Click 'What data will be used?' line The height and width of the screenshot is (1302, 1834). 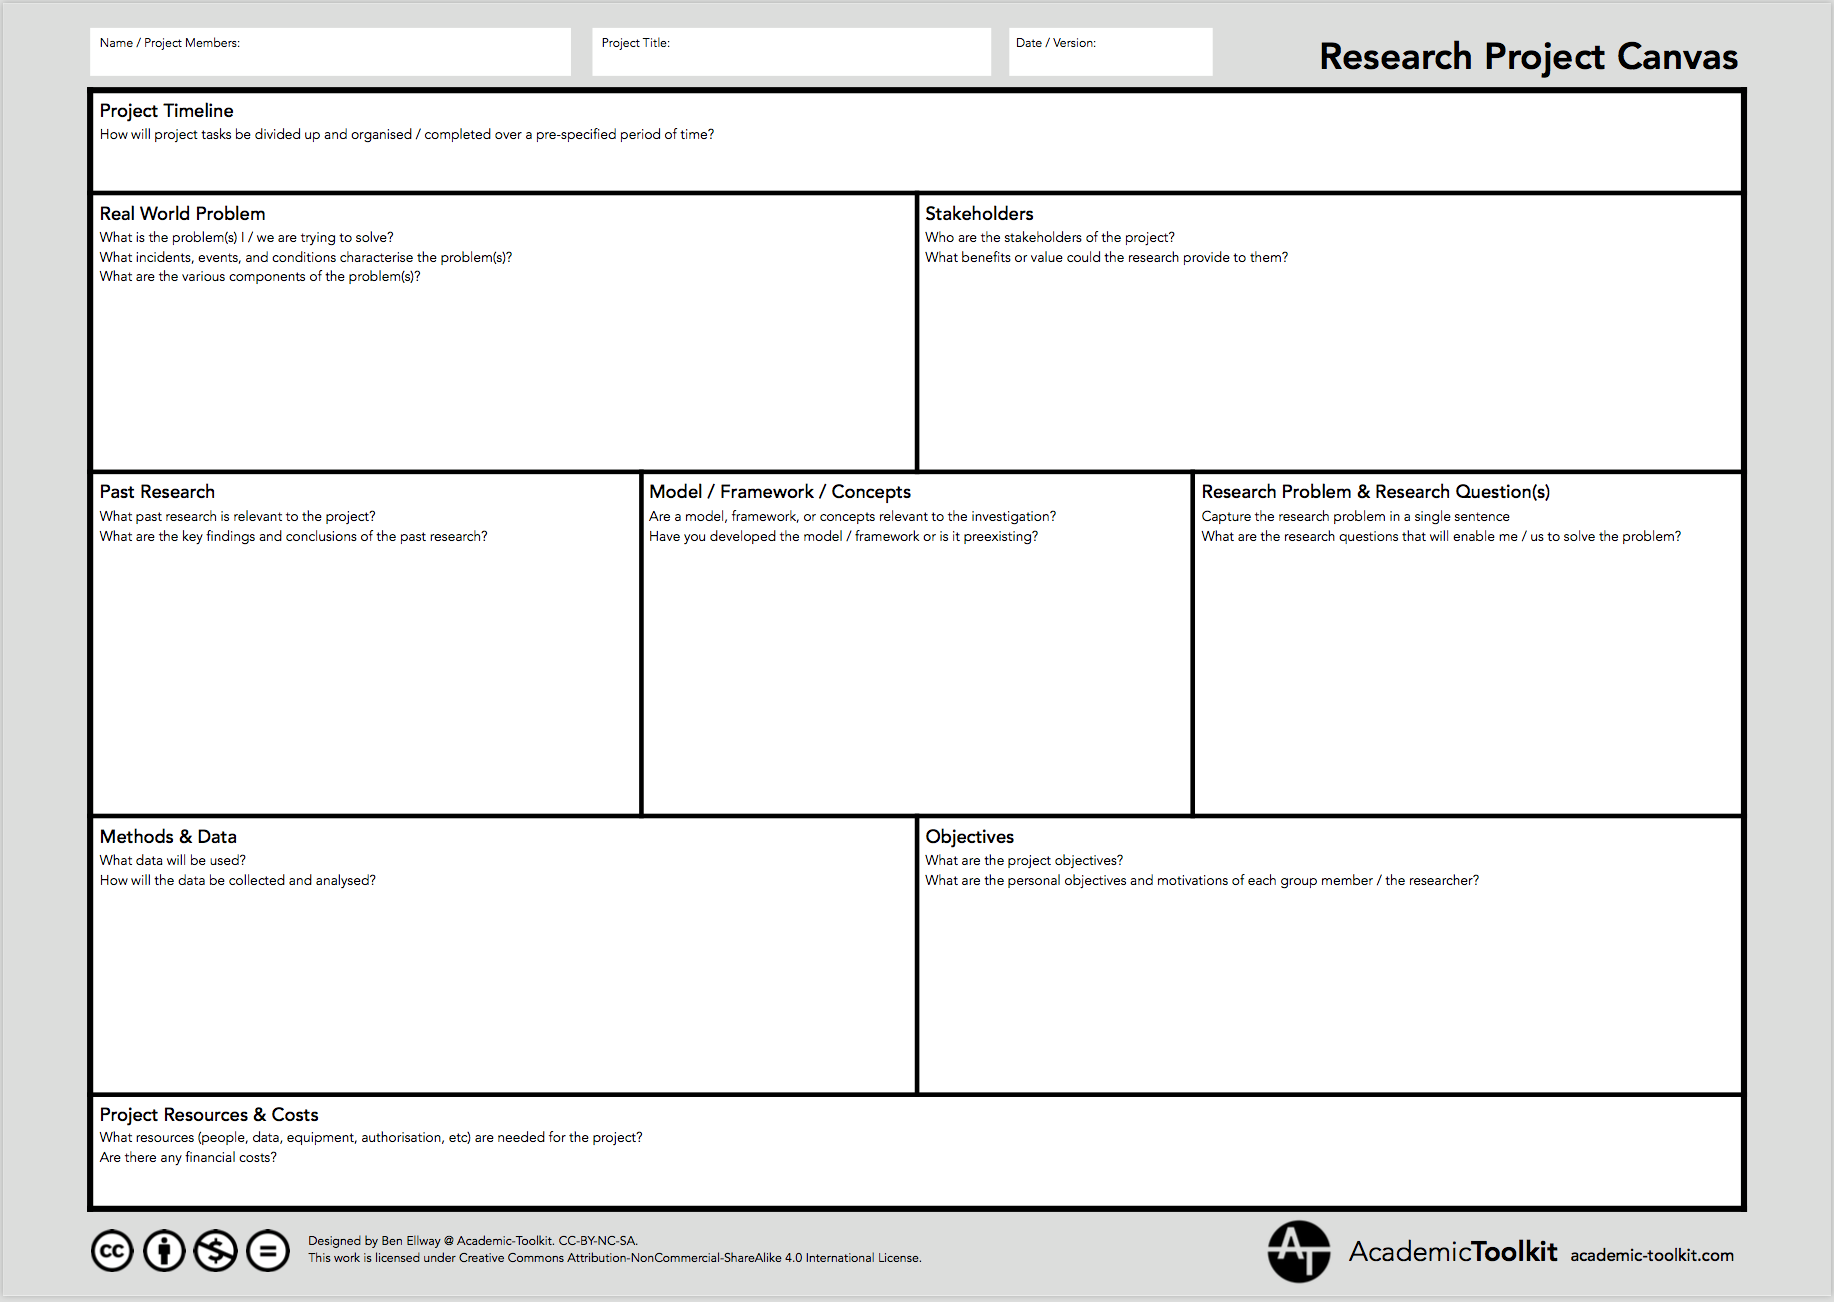tap(172, 861)
